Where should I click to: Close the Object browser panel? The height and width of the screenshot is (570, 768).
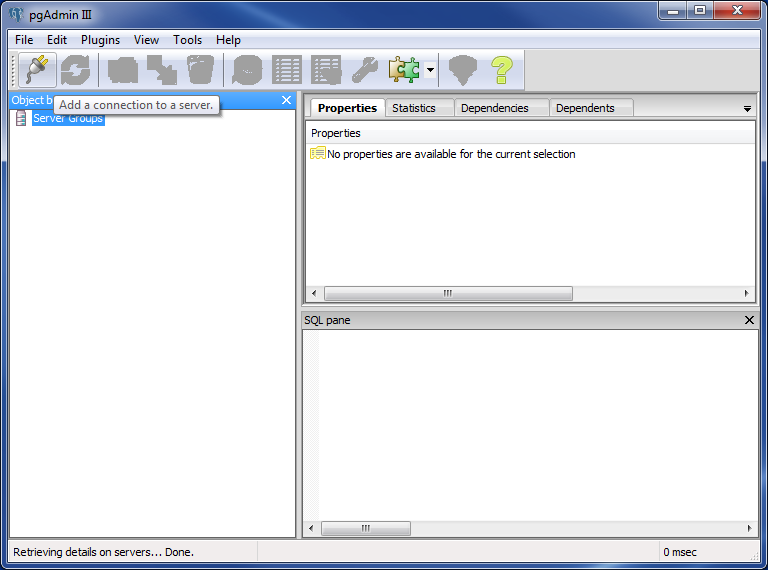pyautogui.click(x=286, y=100)
